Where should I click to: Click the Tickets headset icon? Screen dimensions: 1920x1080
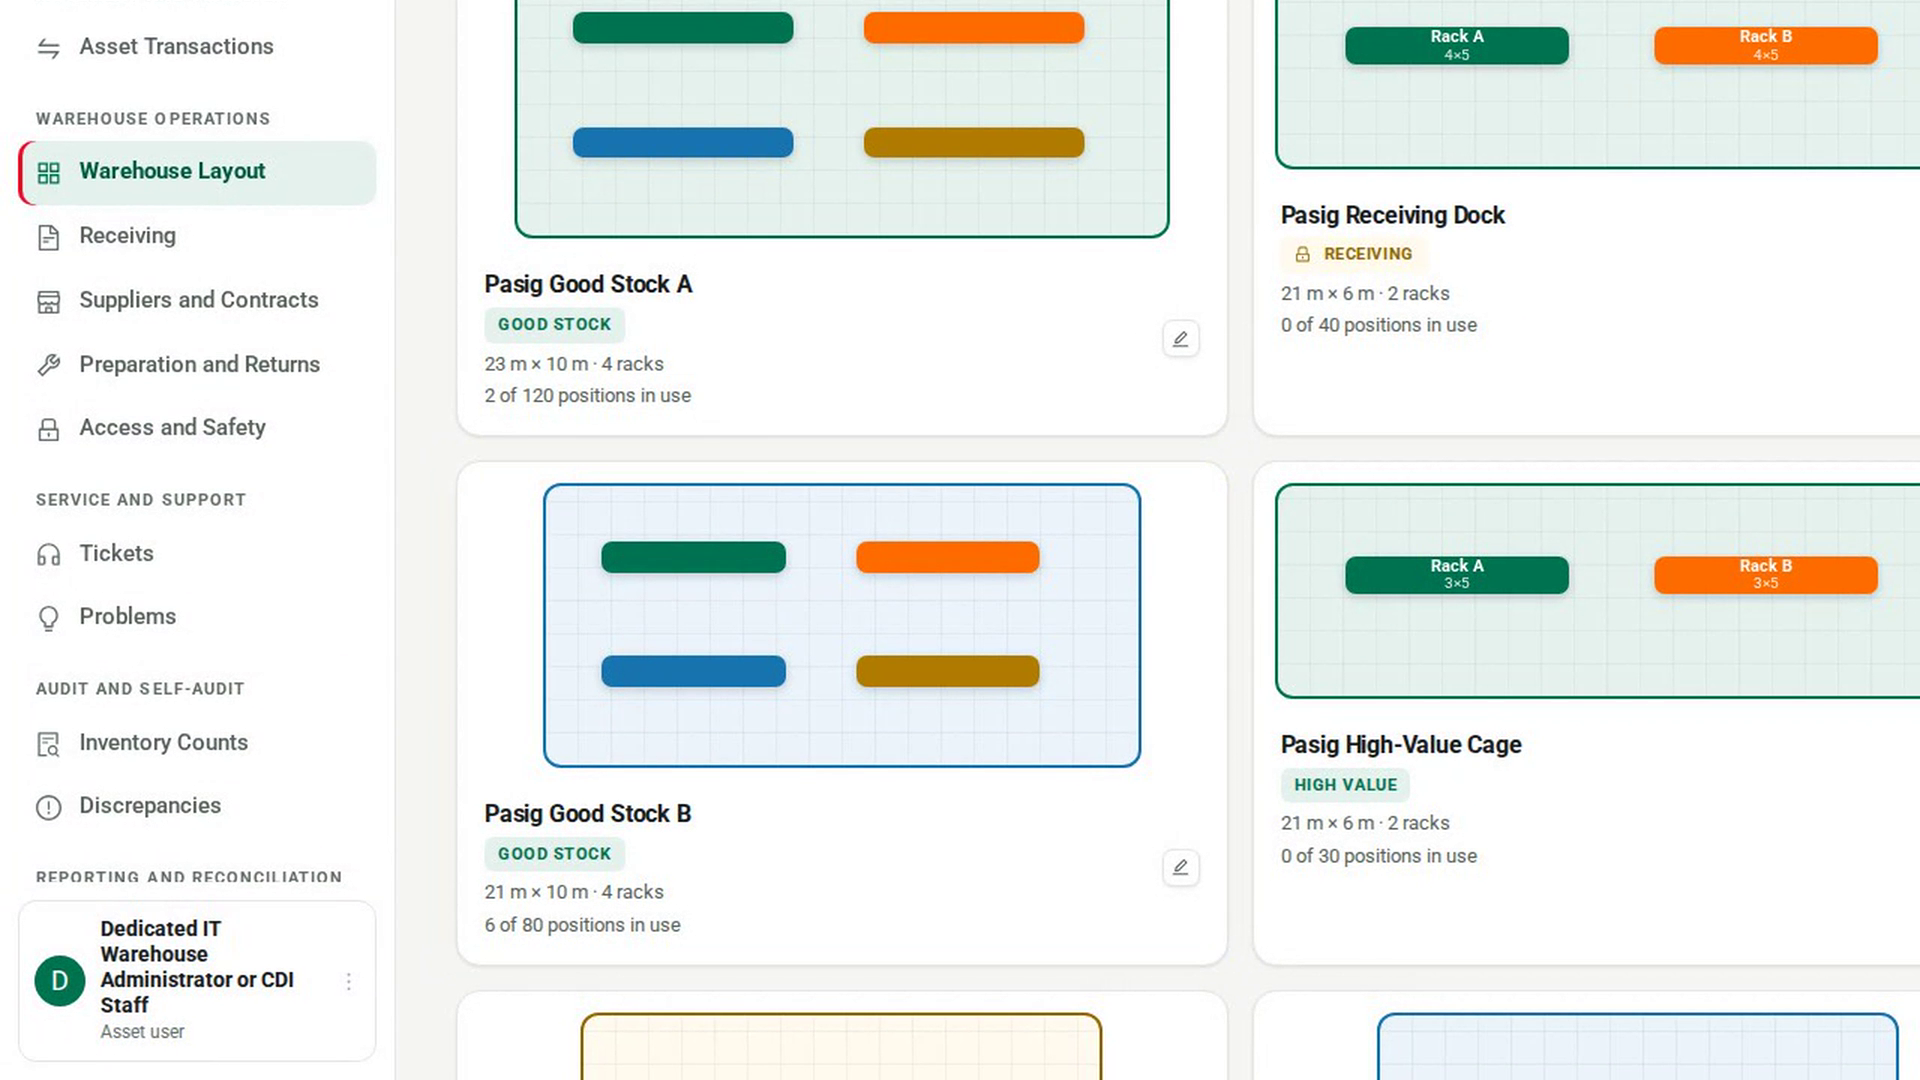click(x=48, y=555)
